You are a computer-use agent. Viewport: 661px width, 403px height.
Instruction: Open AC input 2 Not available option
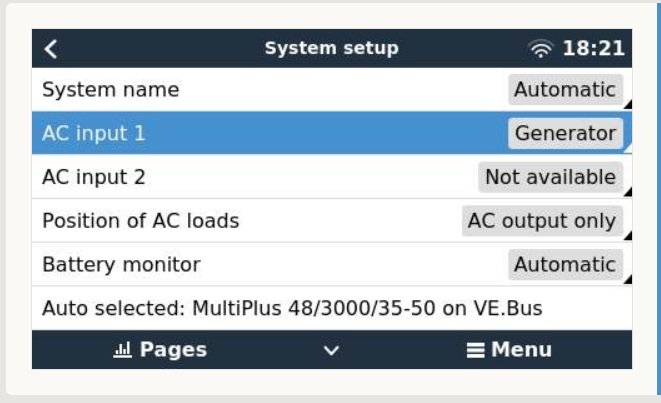pyautogui.click(x=550, y=177)
